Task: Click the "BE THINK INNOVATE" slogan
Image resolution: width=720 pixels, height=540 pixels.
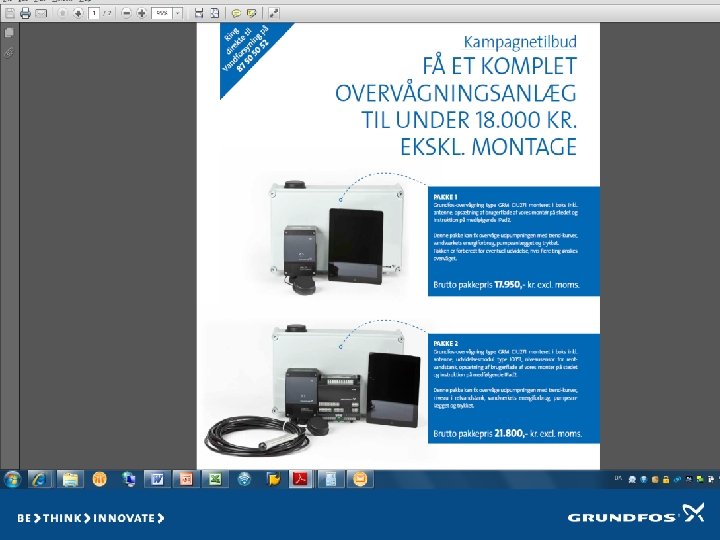Action: pos(91,518)
